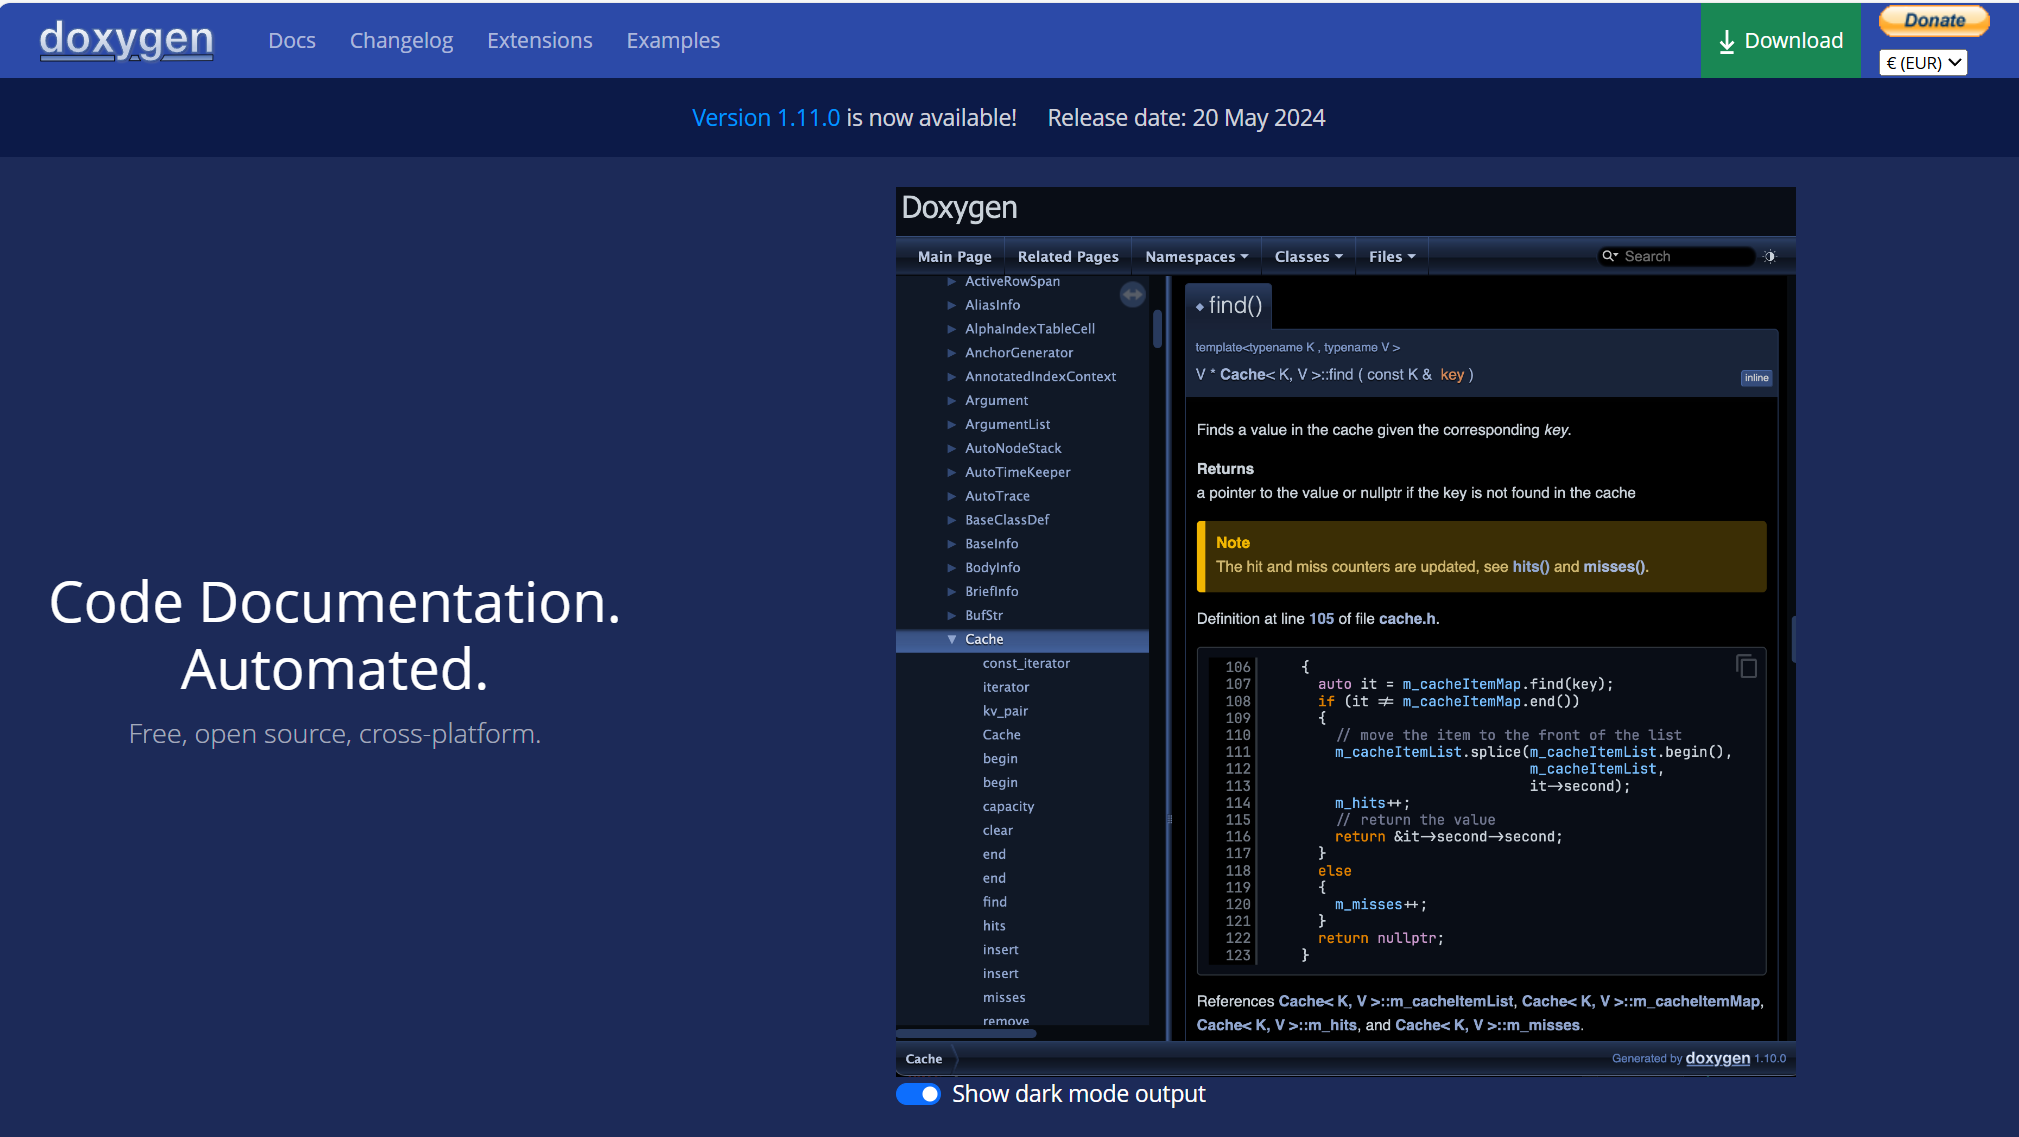Click the Version 1.11.0 link
2019x1137 pixels.
coord(765,118)
